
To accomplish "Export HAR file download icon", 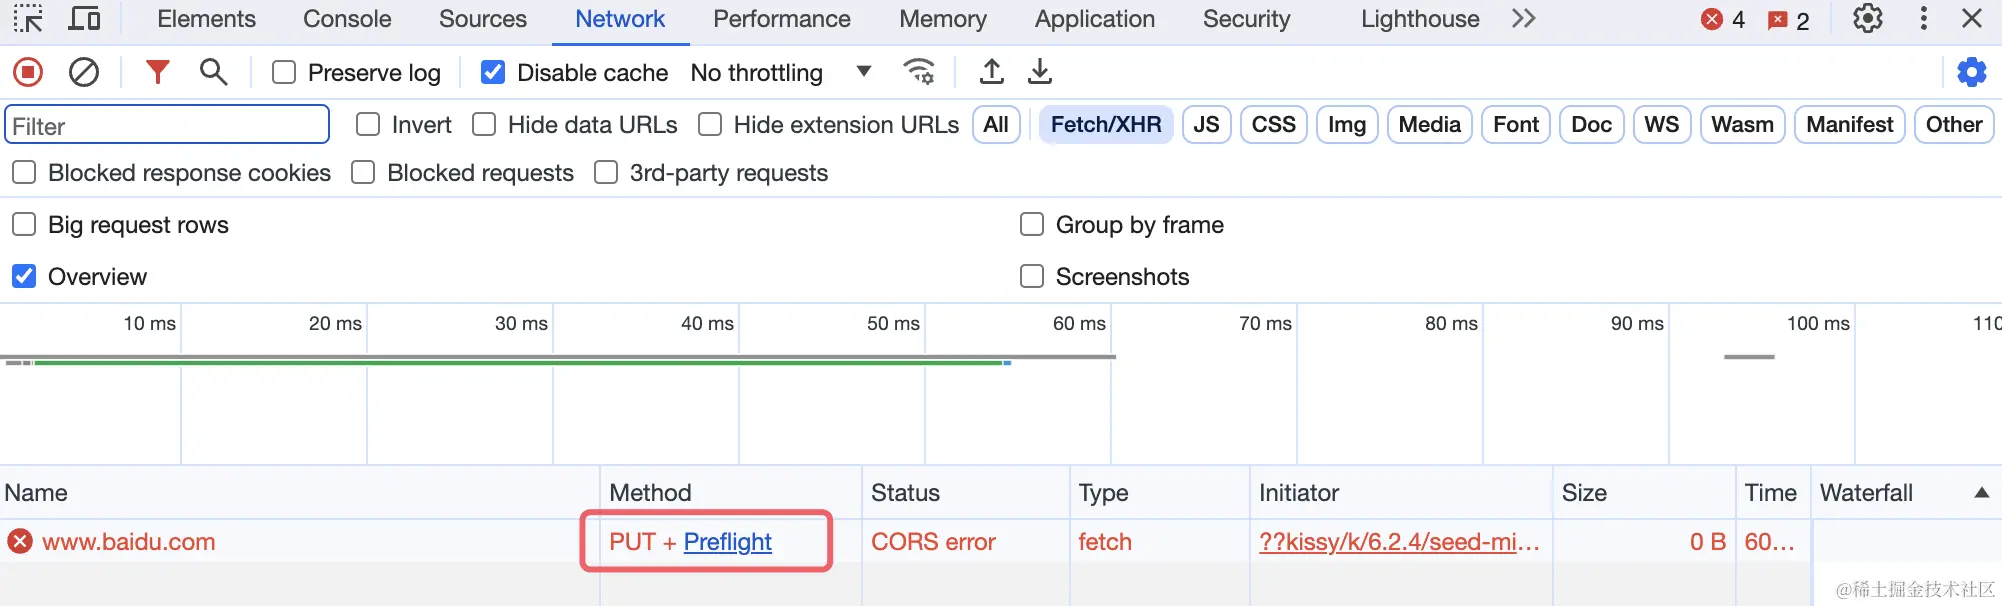I will click(1040, 72).
